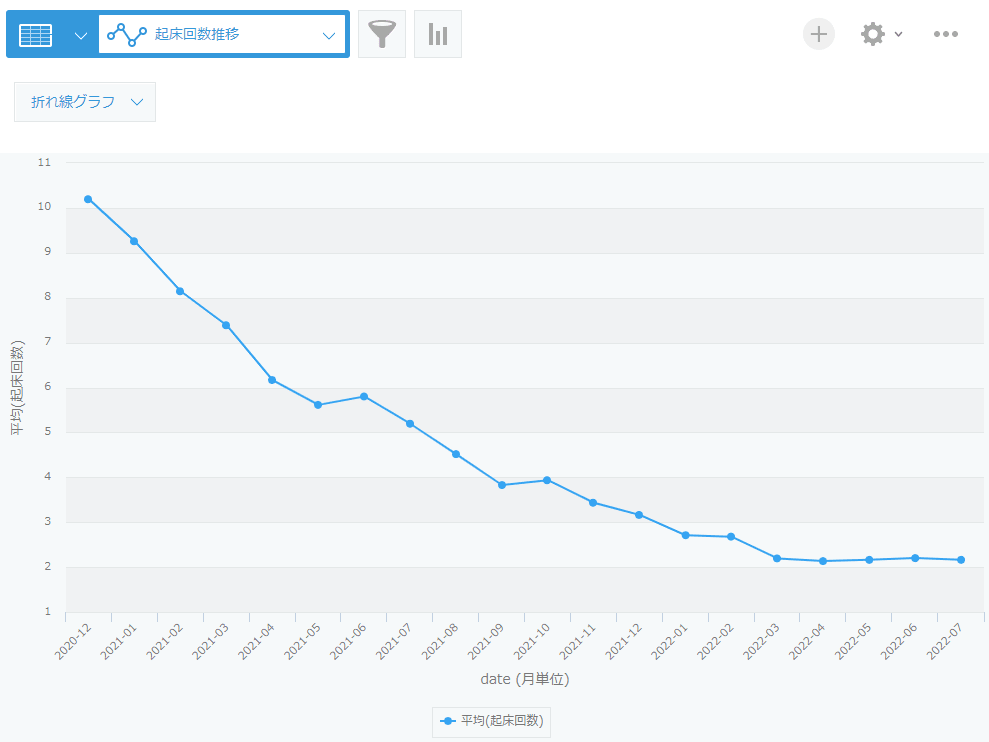Click the 2021-12 data point

tap(639, 515)
